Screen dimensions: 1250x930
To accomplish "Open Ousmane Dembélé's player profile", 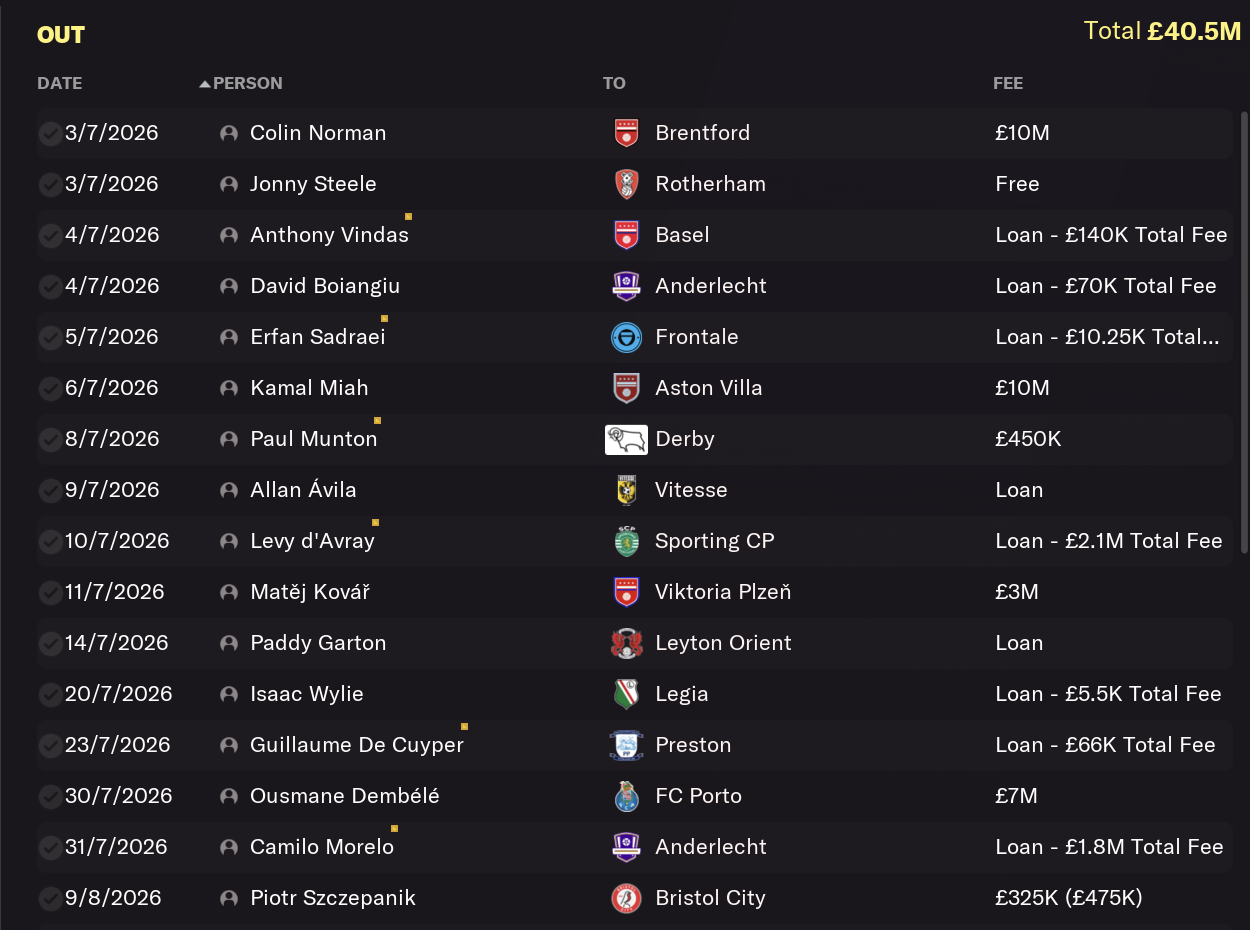I will point(345,796).
